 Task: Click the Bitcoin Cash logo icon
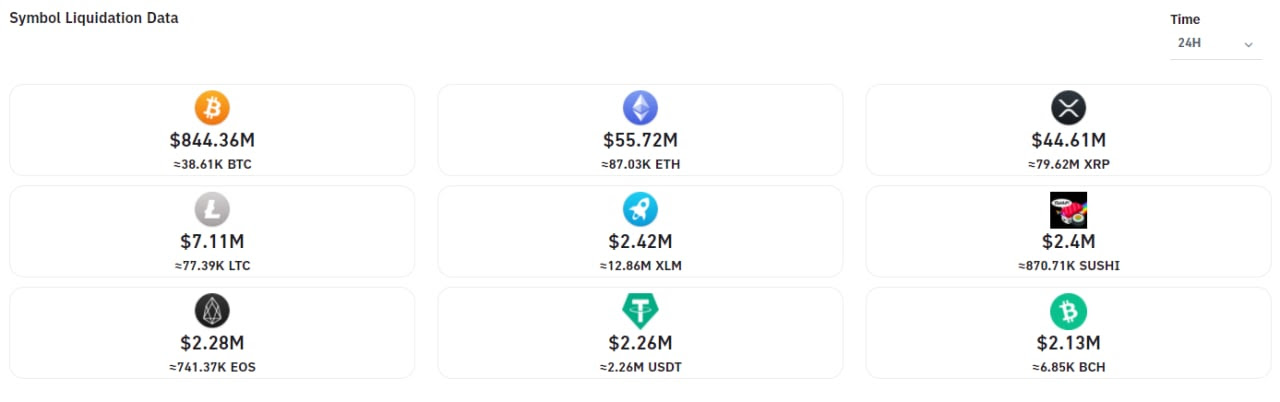coord(1068,311)
